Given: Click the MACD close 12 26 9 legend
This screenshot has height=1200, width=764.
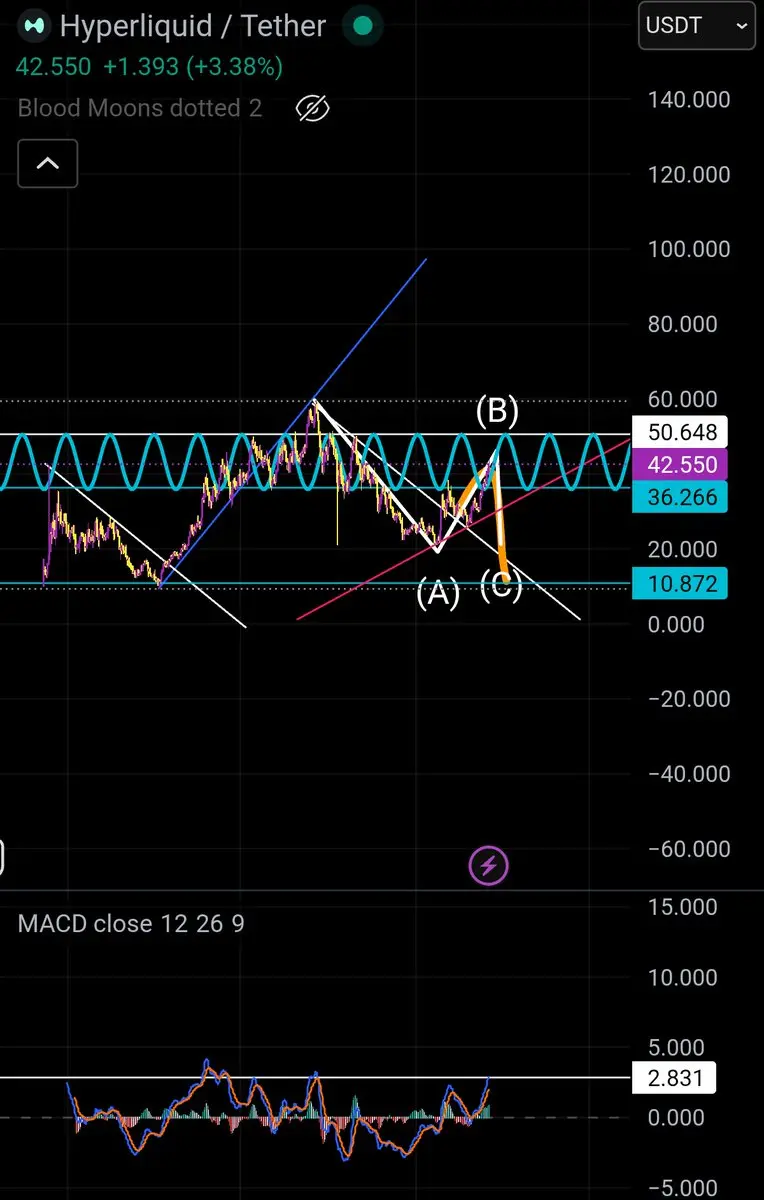Looking at the screenshot, I should coord(131,923).
